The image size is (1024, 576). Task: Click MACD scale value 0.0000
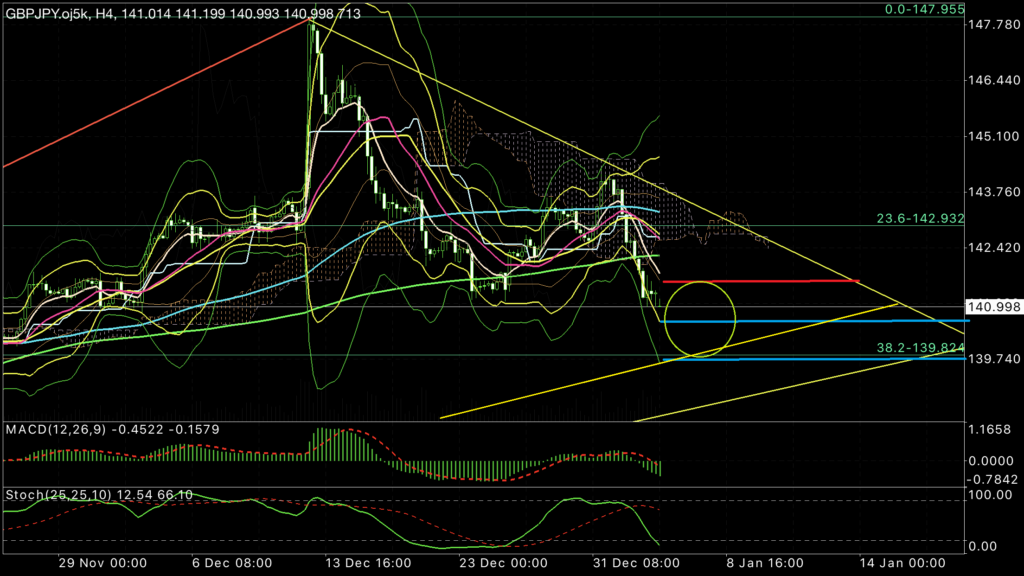click(991, 461)
